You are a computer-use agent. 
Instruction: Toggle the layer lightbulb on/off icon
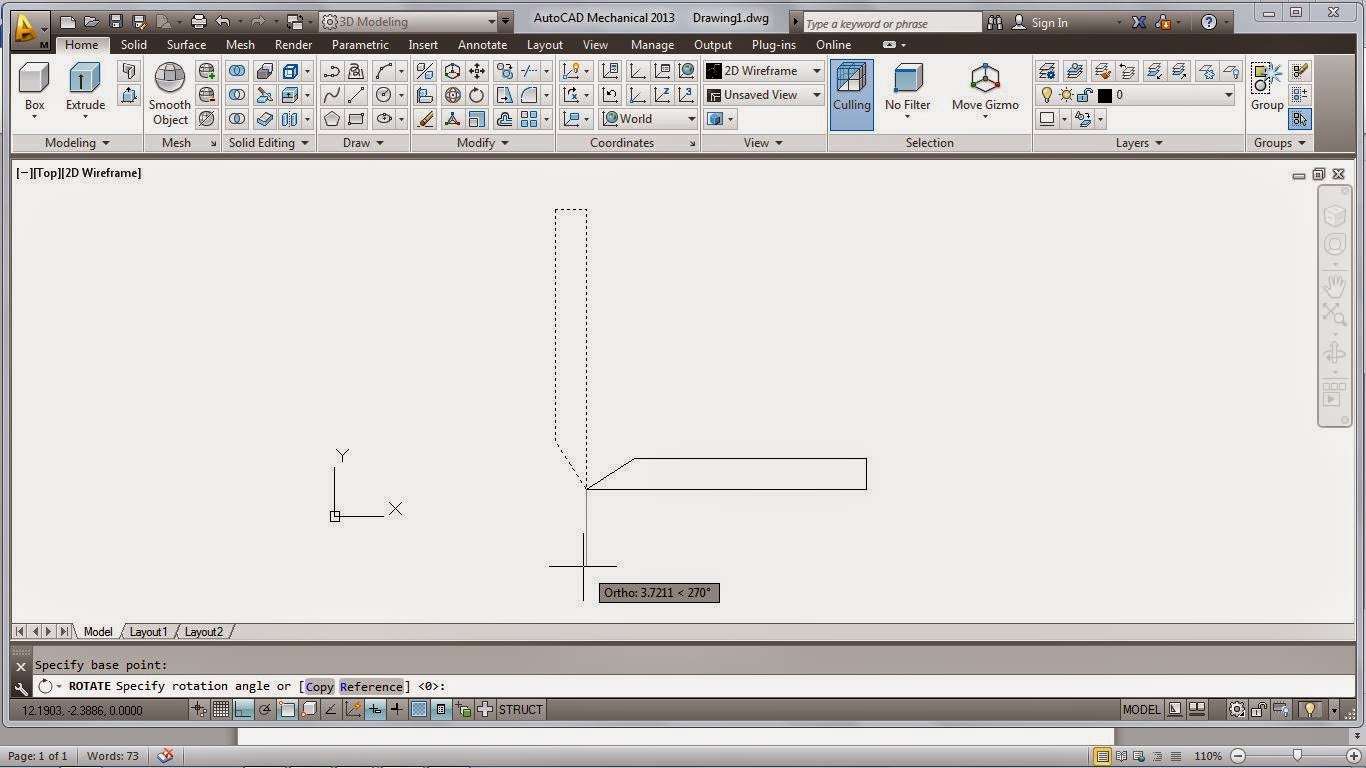point(1047,95)
